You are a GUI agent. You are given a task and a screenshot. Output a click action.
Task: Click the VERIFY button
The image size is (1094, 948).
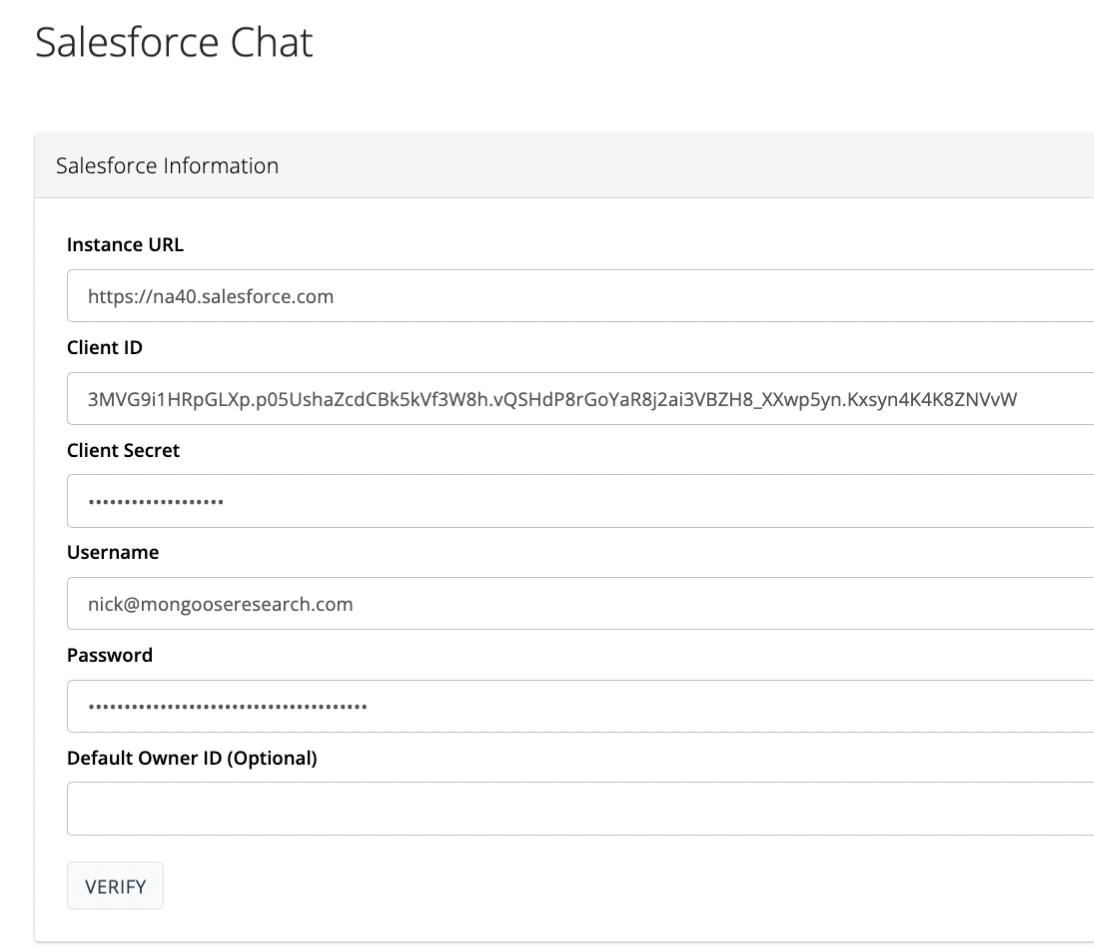[115, 885]
